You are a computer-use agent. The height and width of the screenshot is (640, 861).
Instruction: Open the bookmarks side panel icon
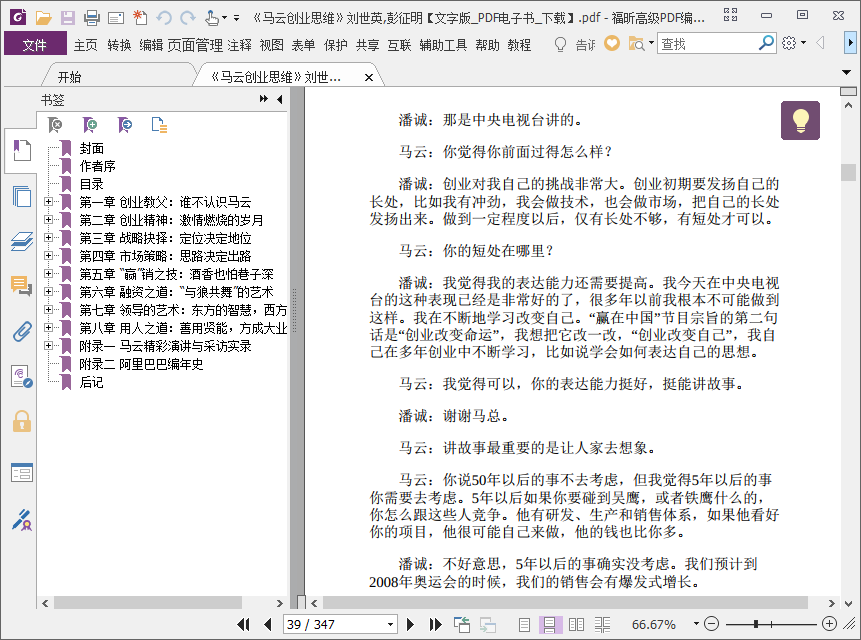(x=21, y=150)
